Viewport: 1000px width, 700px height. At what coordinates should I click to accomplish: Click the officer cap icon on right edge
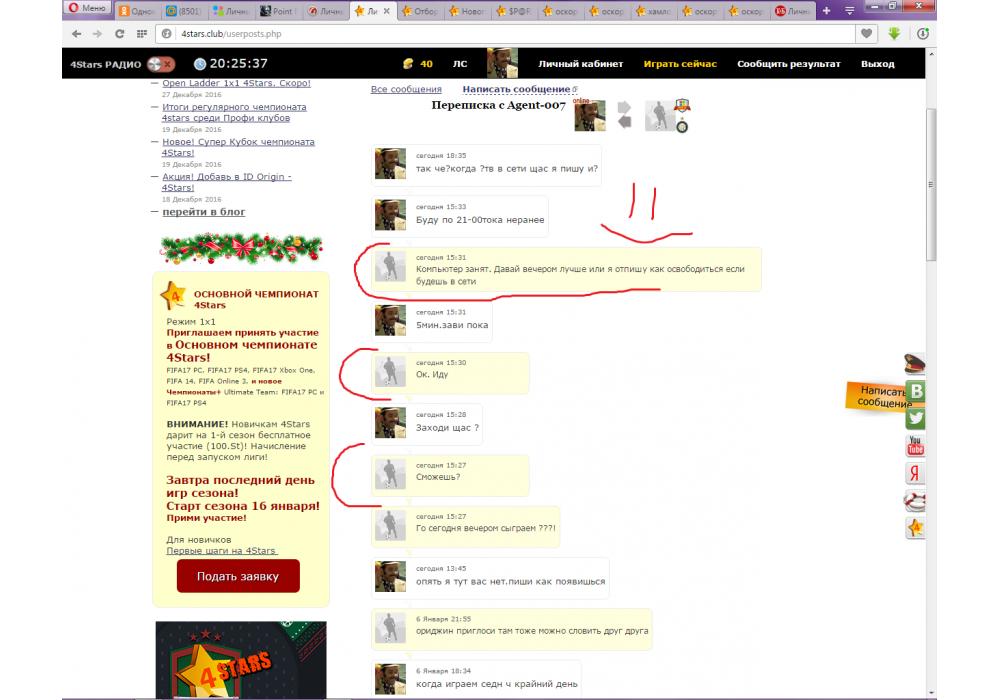915,364
